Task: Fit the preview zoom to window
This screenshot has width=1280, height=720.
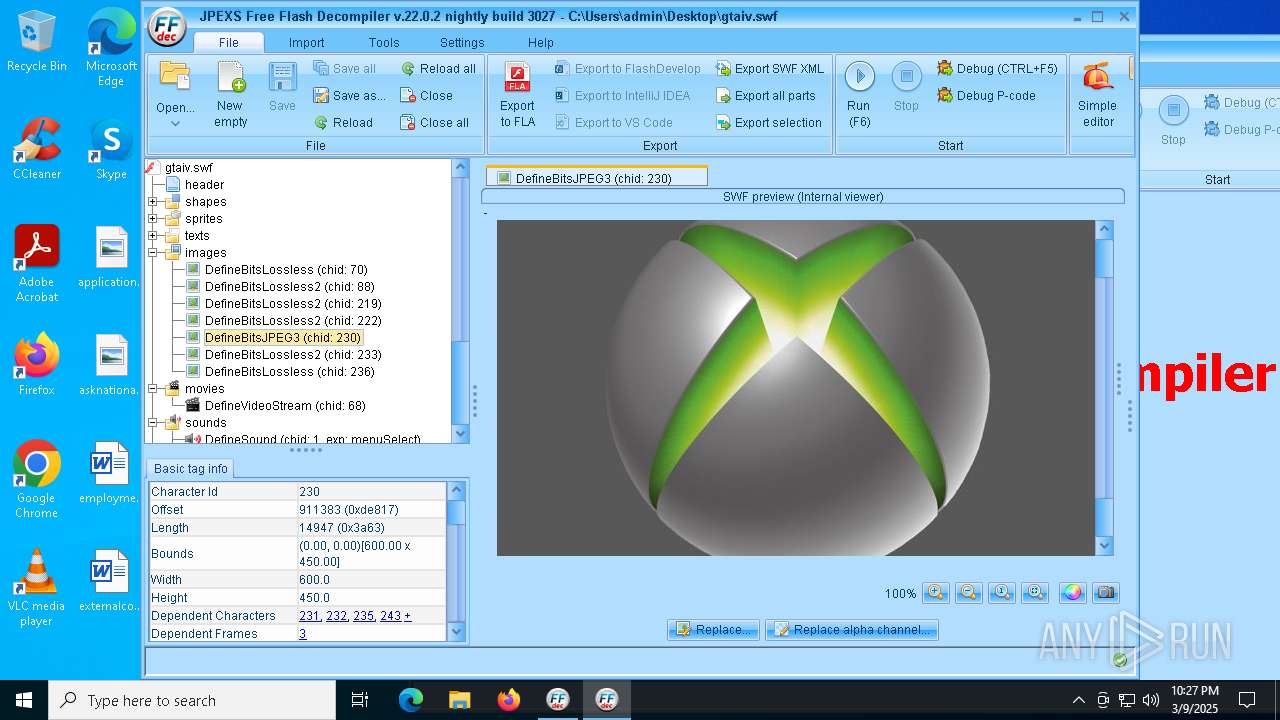Action: [x=1036, y=593]
